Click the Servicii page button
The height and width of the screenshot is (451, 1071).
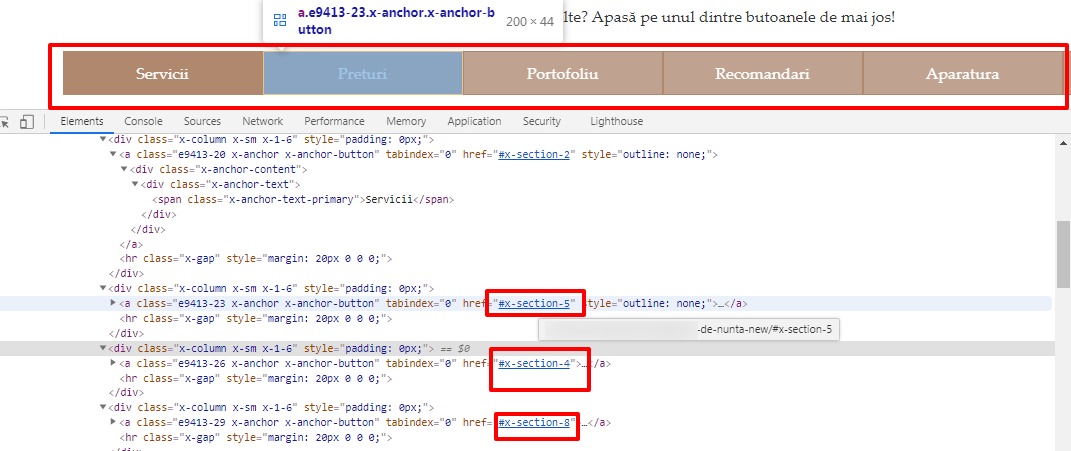coord(163,73)
